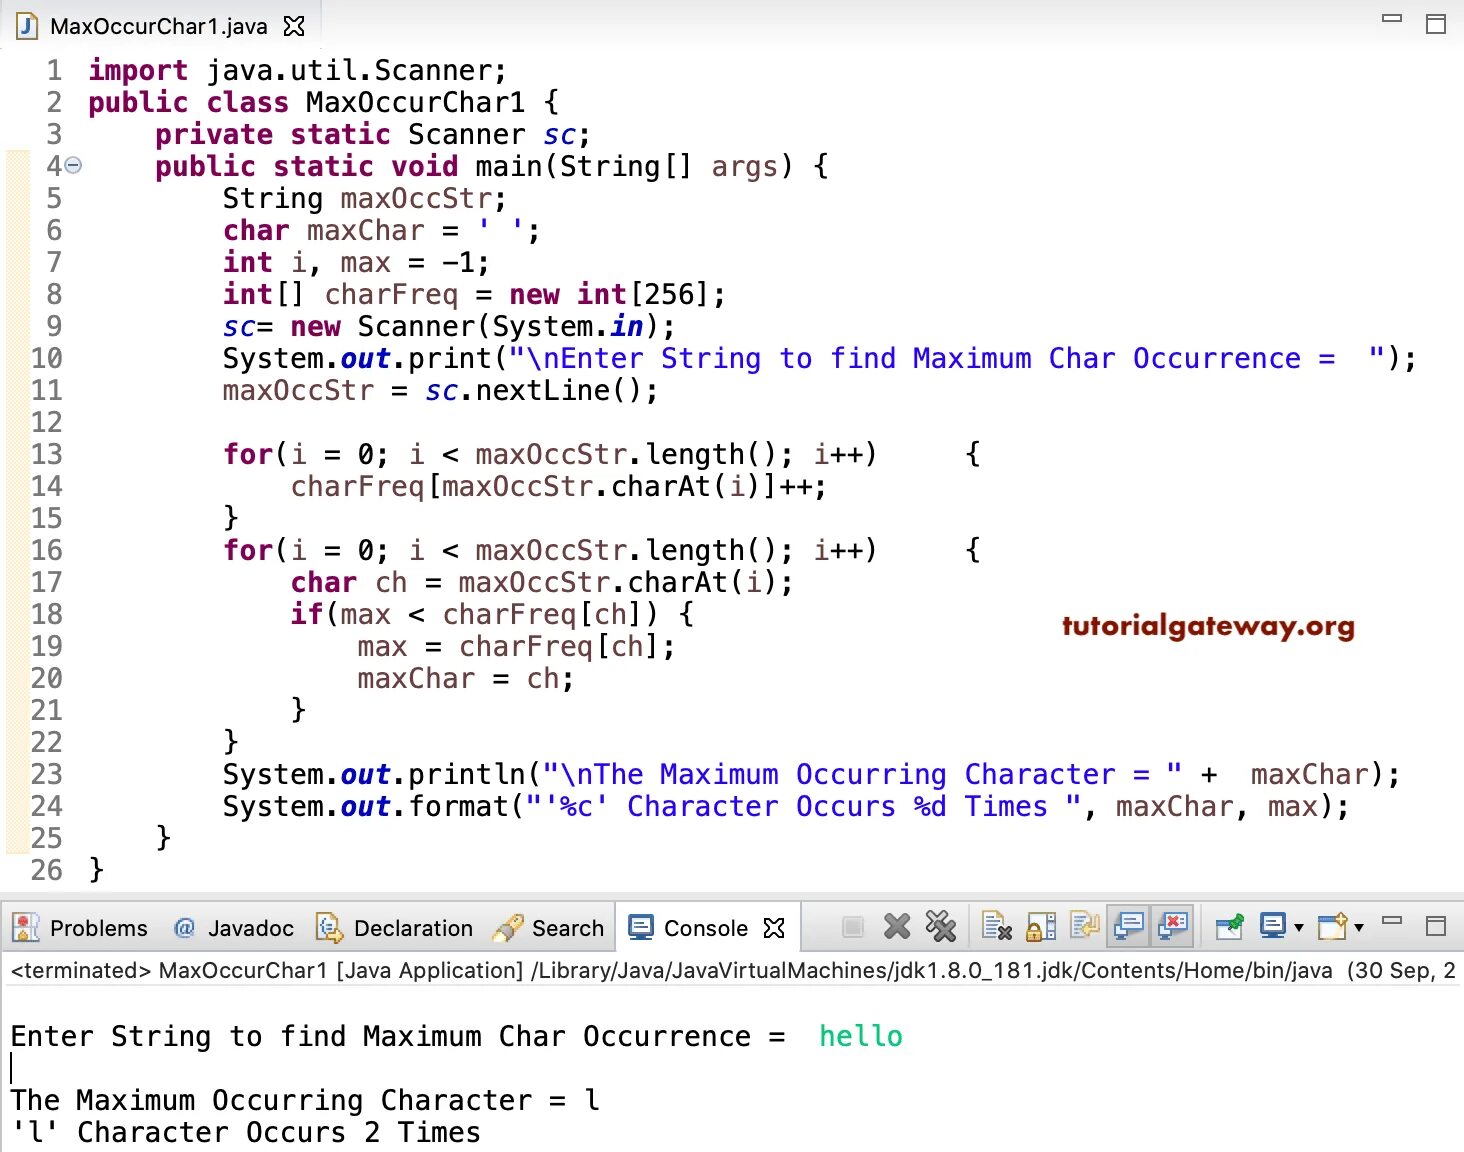
Task: Minimize the editor area
Action: tap(1392, 19)
